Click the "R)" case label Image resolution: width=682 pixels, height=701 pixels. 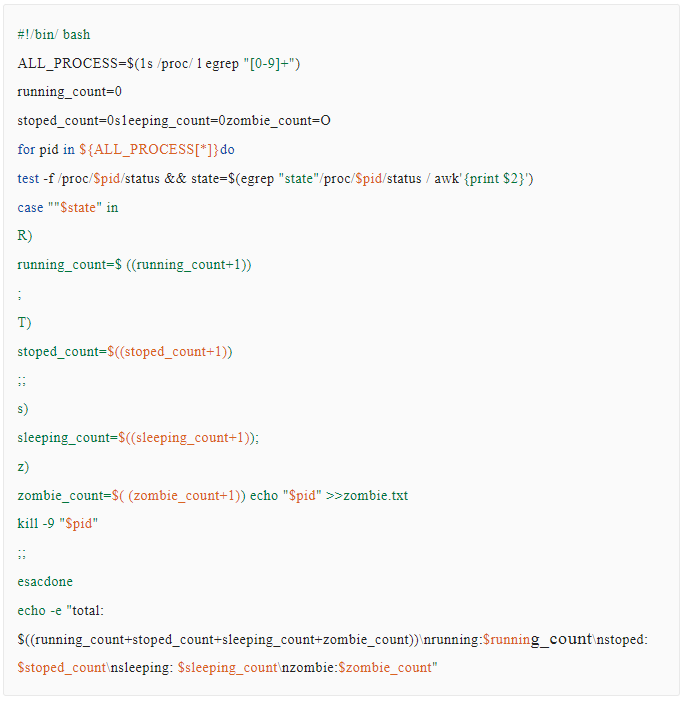click(x=25, y=236)
